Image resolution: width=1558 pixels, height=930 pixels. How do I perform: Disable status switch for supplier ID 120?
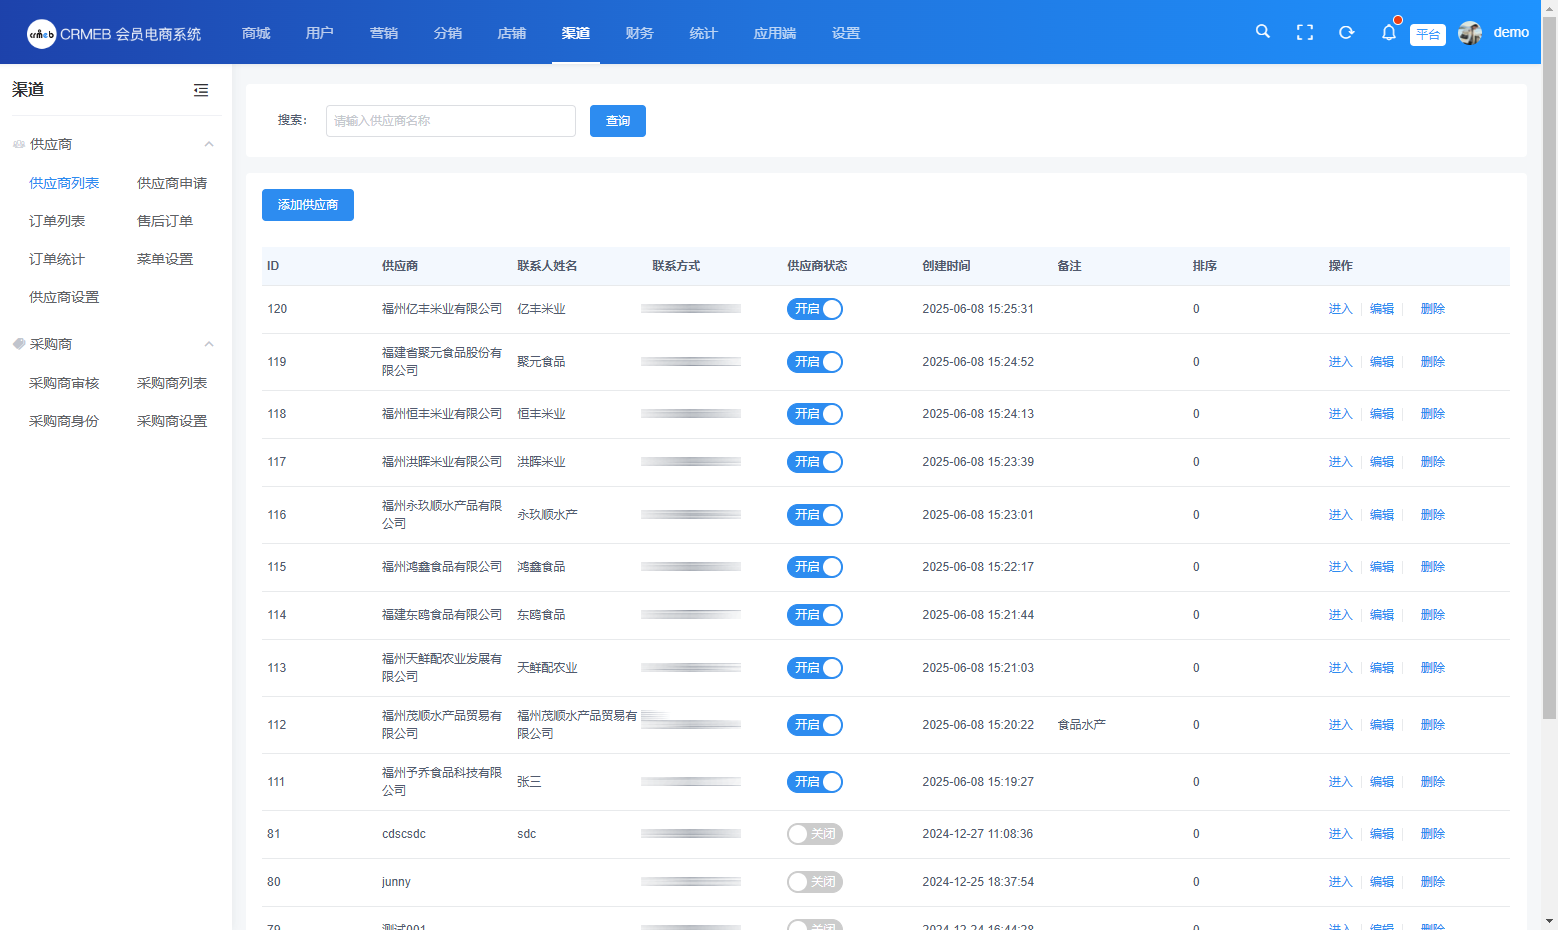815,309
